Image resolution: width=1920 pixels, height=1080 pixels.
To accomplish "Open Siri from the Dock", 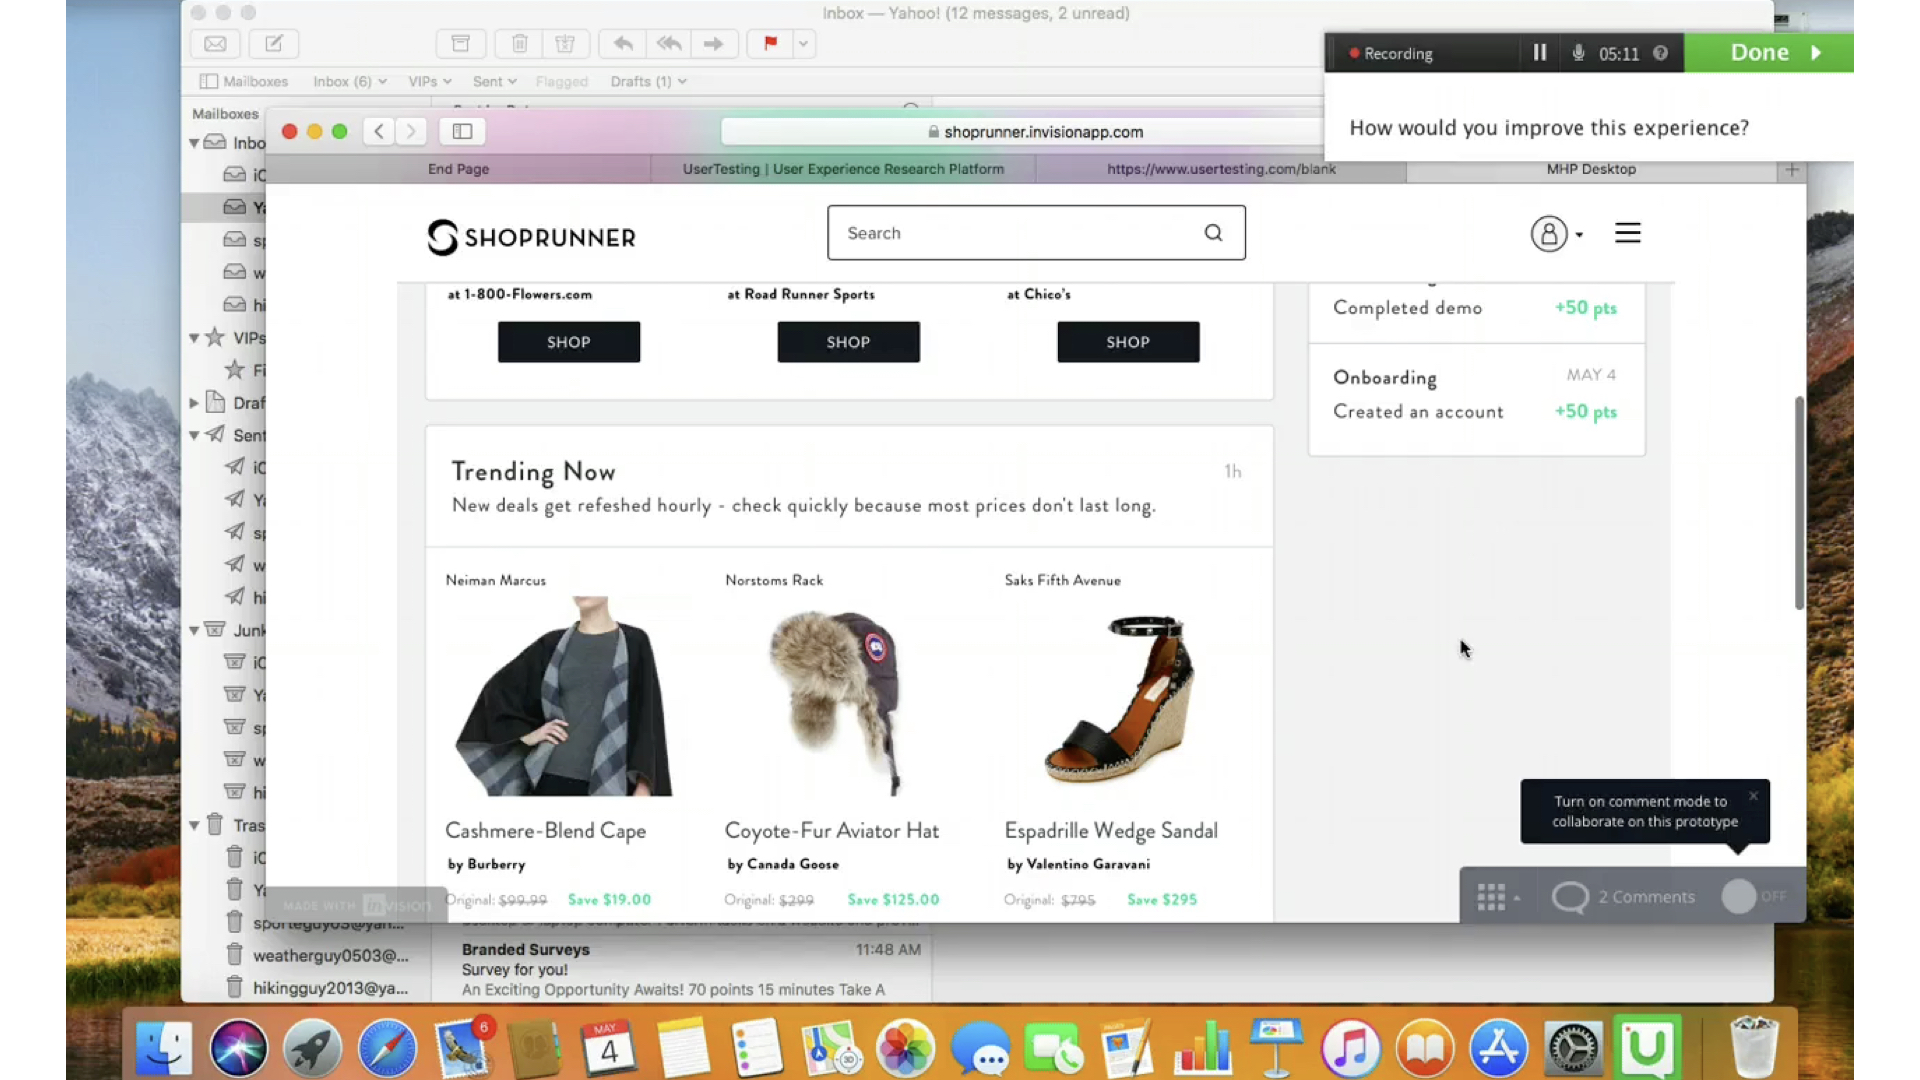I will [238, 1048].
